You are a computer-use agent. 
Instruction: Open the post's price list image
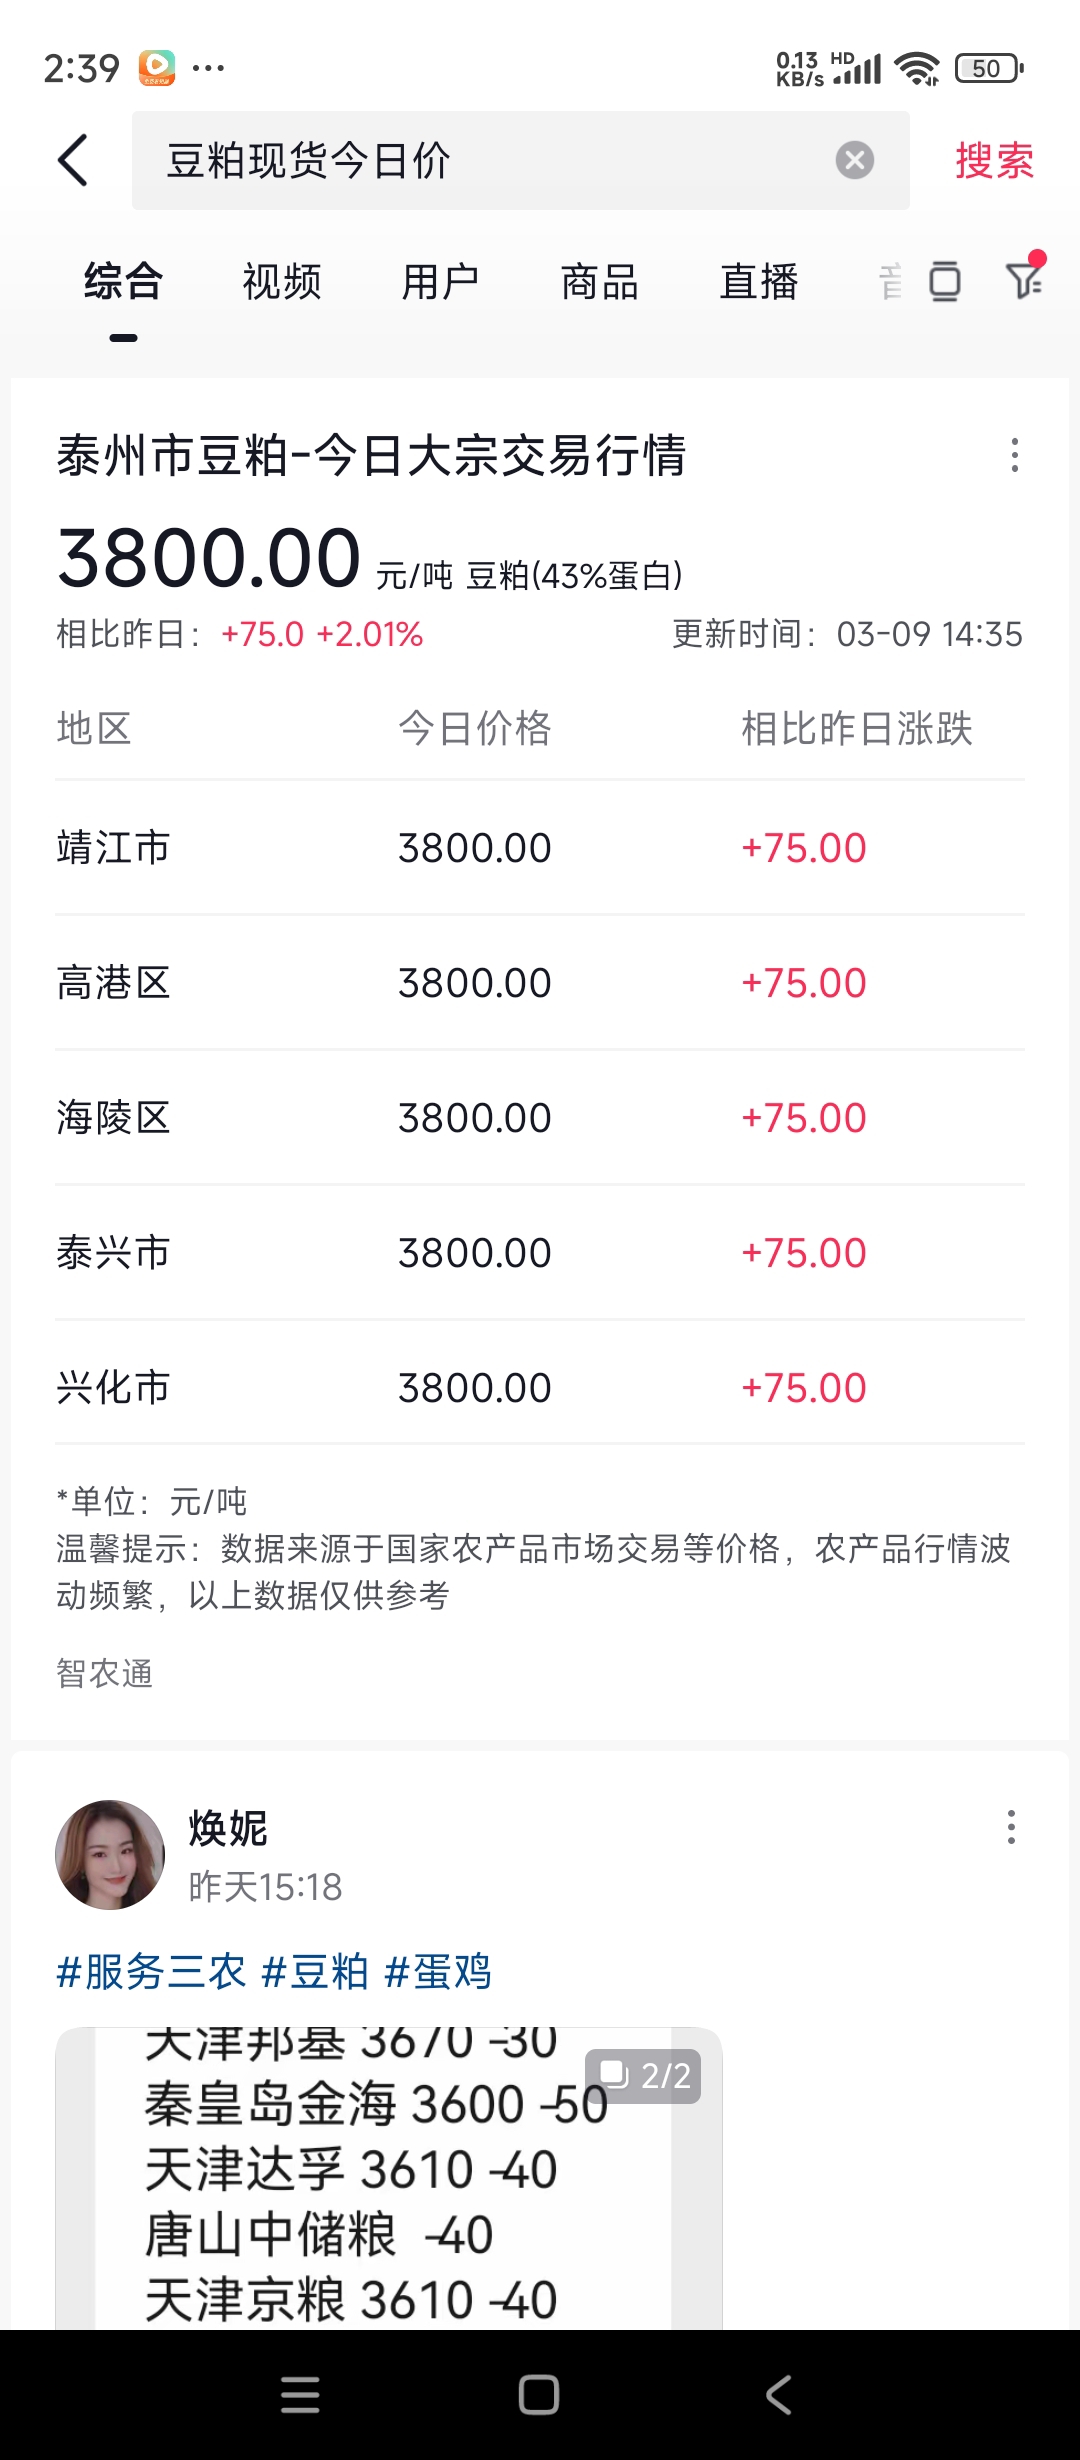[388, 2180]
